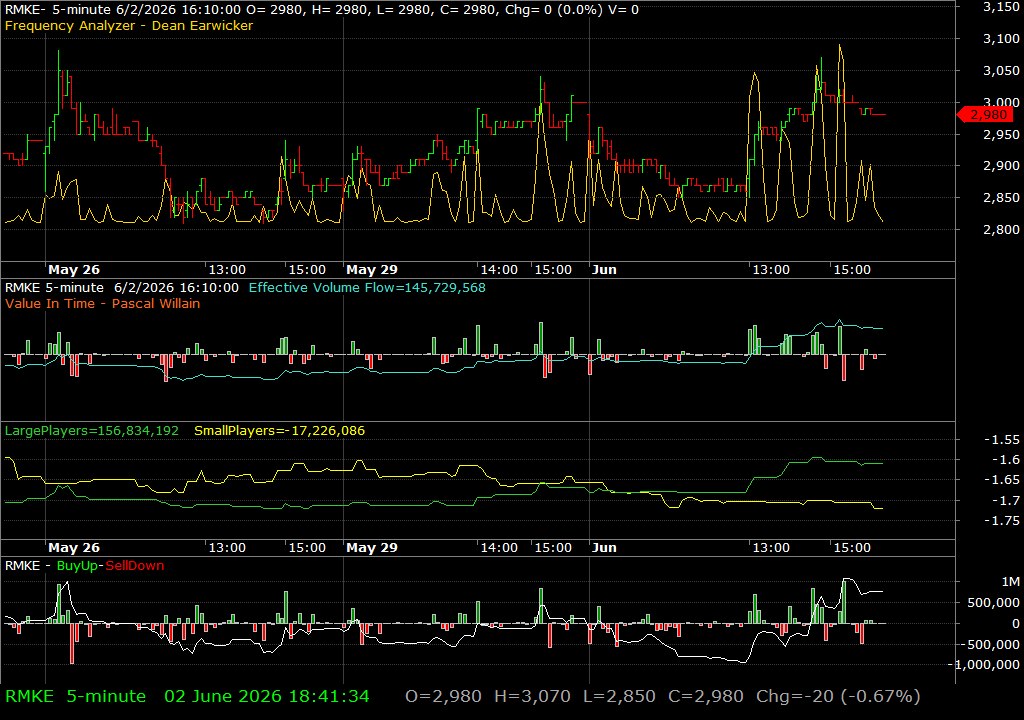Select May 29 on the price chart time axis

coord(372,269)
